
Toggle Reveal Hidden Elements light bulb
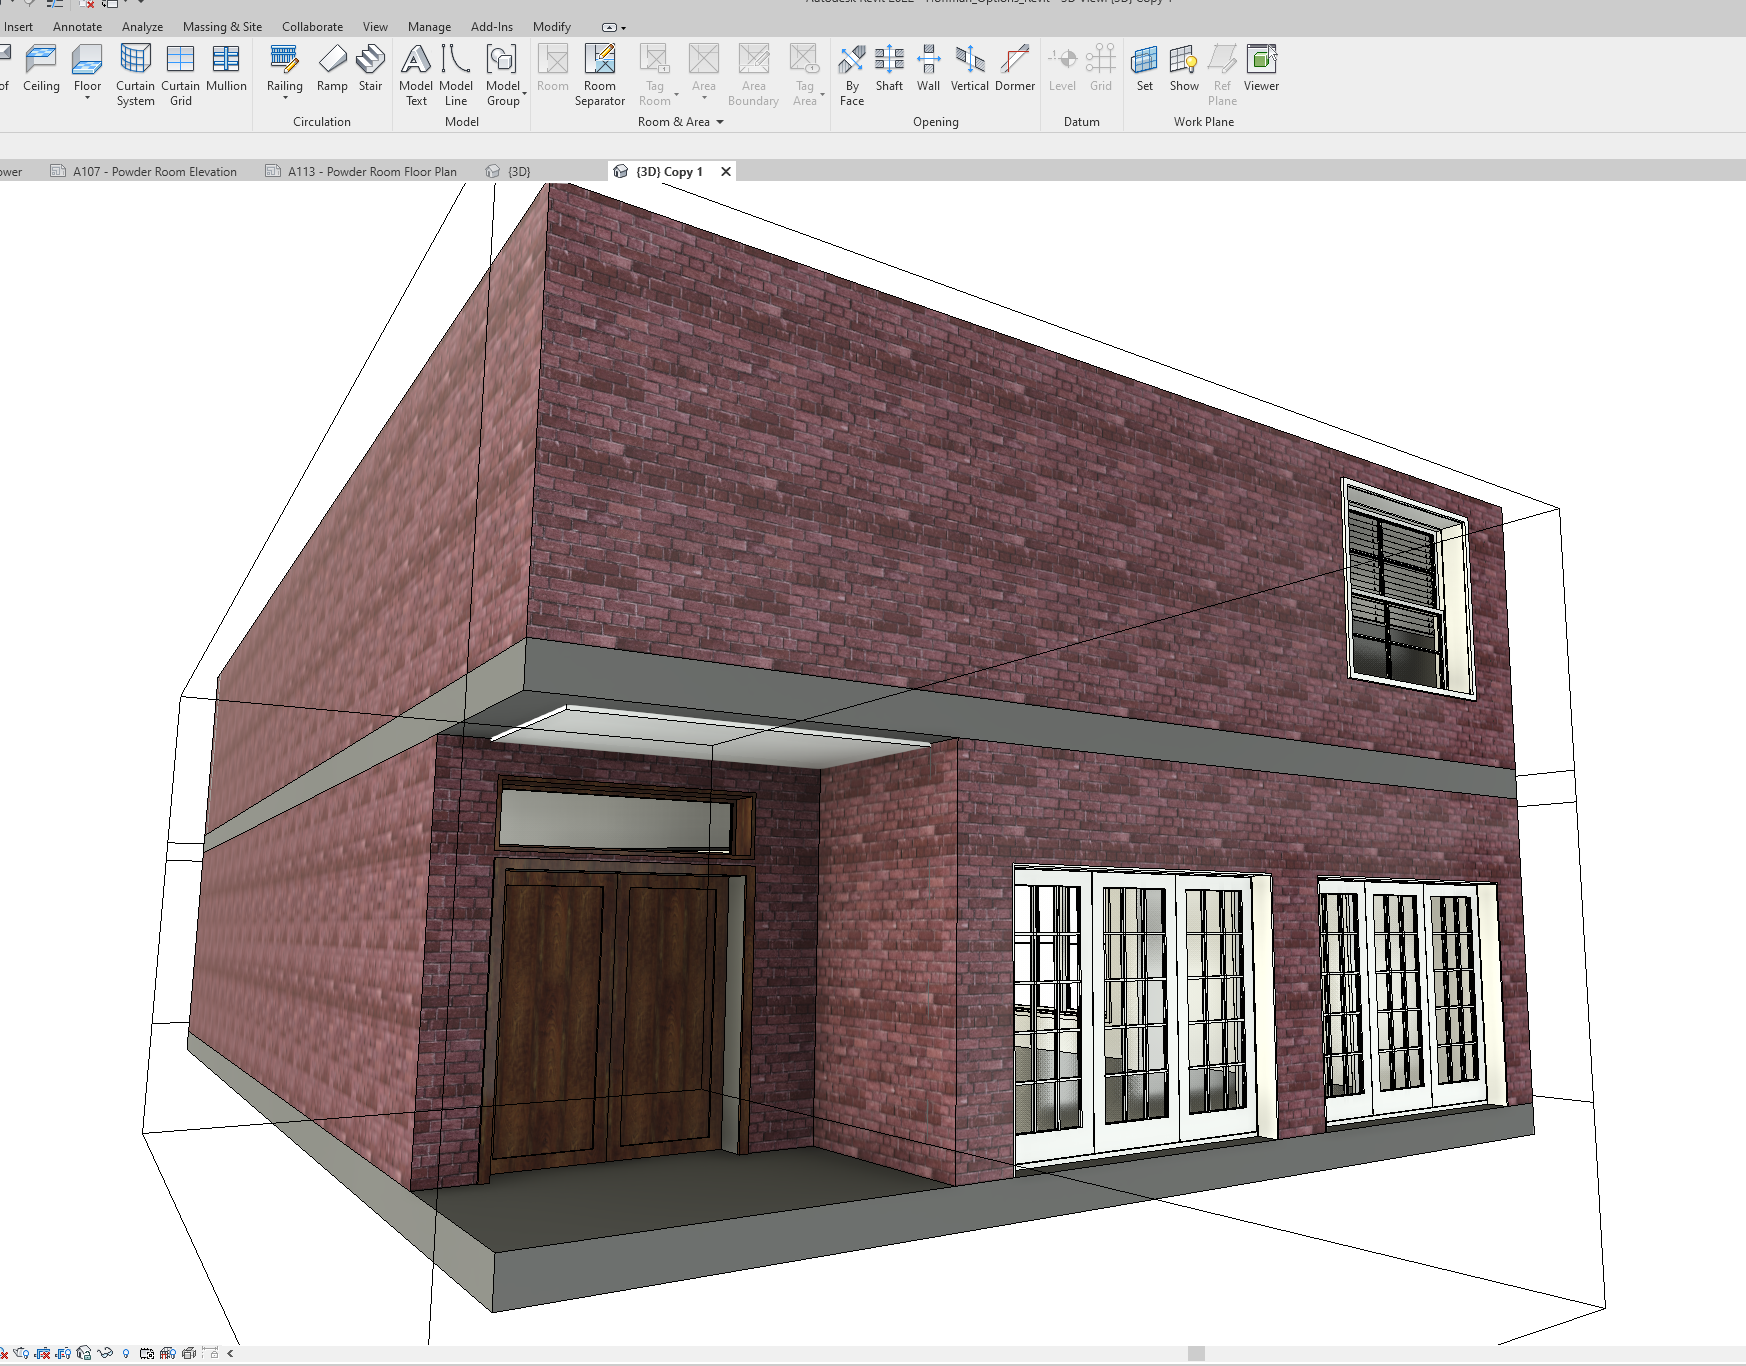tap(126, 1353)
